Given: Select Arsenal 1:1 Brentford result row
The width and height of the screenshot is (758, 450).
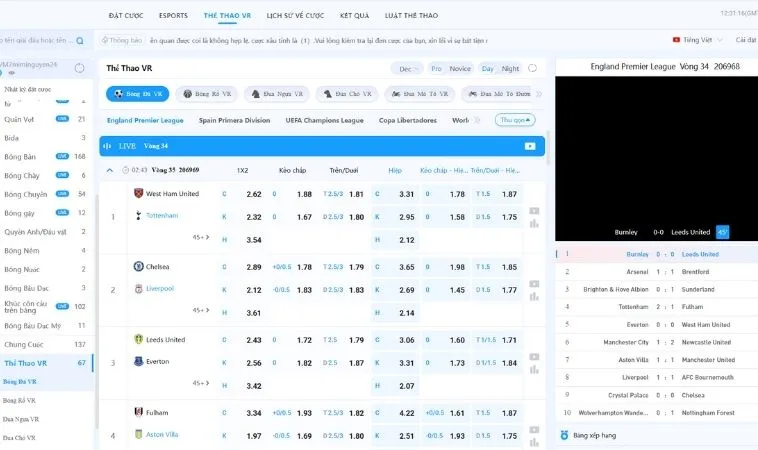Looking at the screenshot, I should pos(656,272).
